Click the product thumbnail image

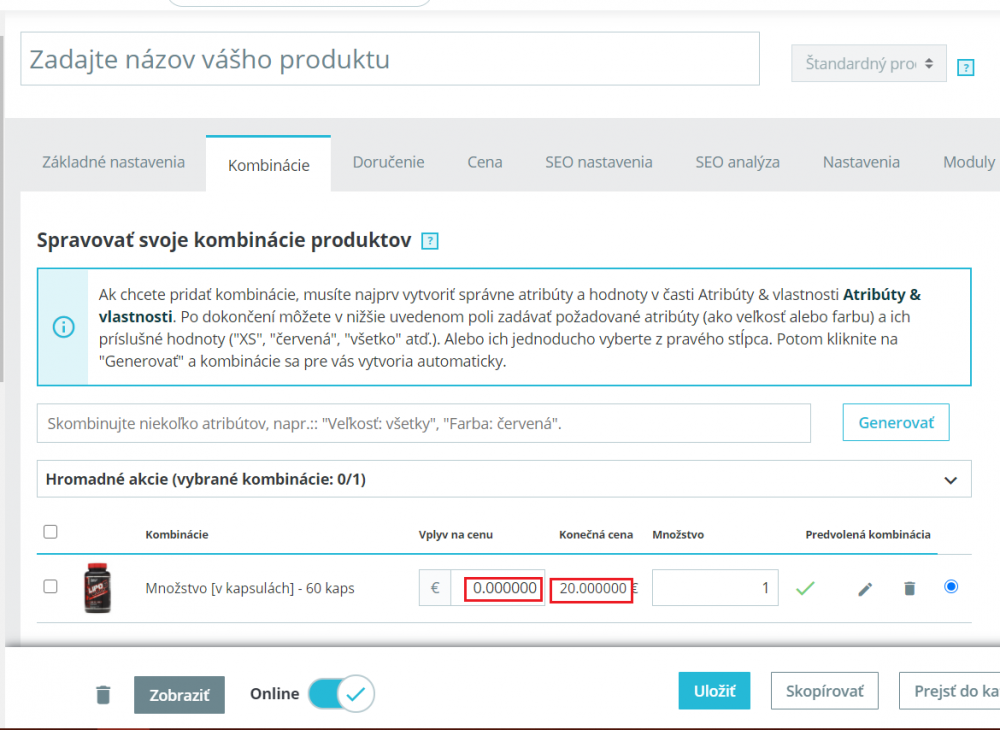click(x=98, y=588)
